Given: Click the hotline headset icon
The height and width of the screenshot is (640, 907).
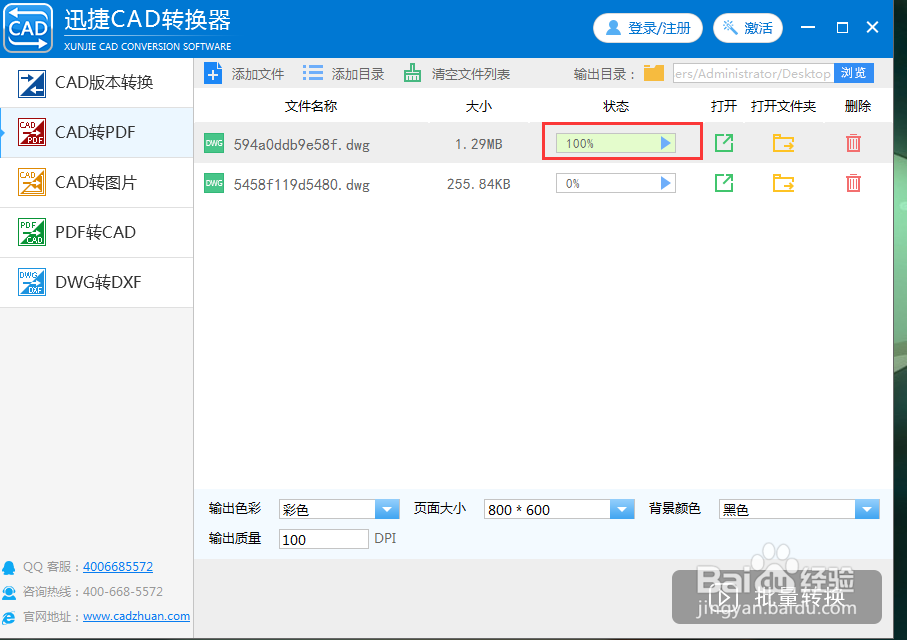Looking at the screenshot, I should pyautogui.click(x=9, y=593).
